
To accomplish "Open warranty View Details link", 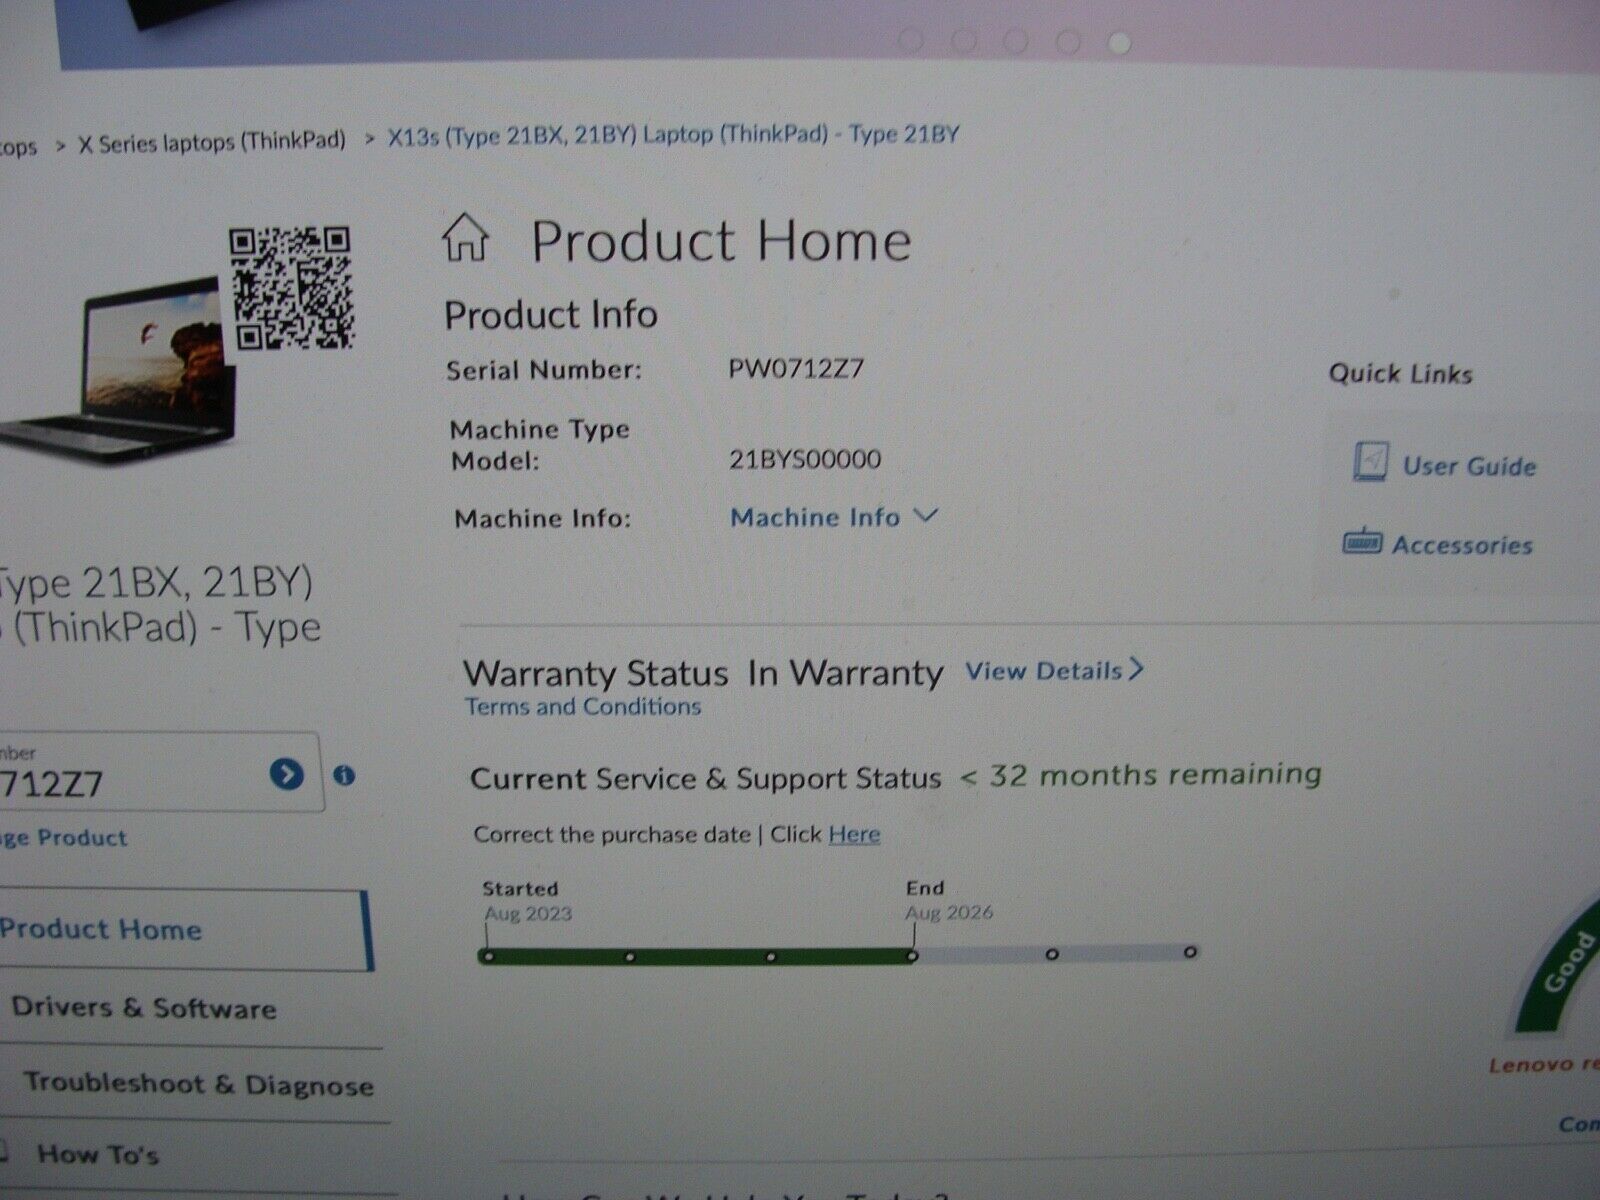I will pyautogui.click(x=1054, y=670).
